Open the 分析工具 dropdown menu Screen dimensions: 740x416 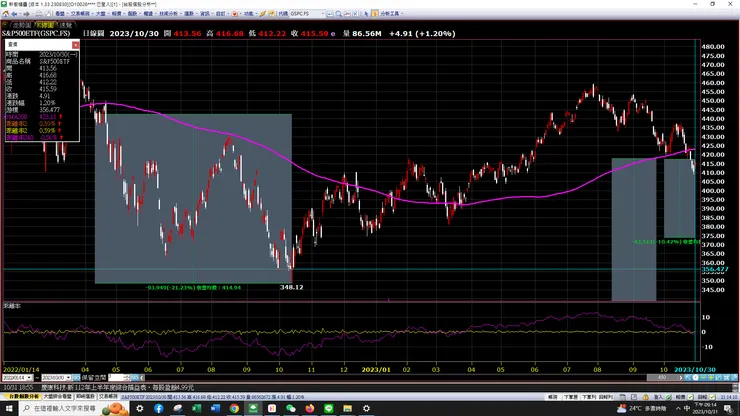pos(391,14)
